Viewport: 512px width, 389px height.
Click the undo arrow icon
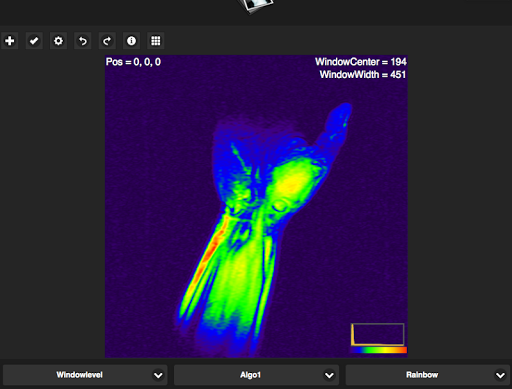pos(83,41)
